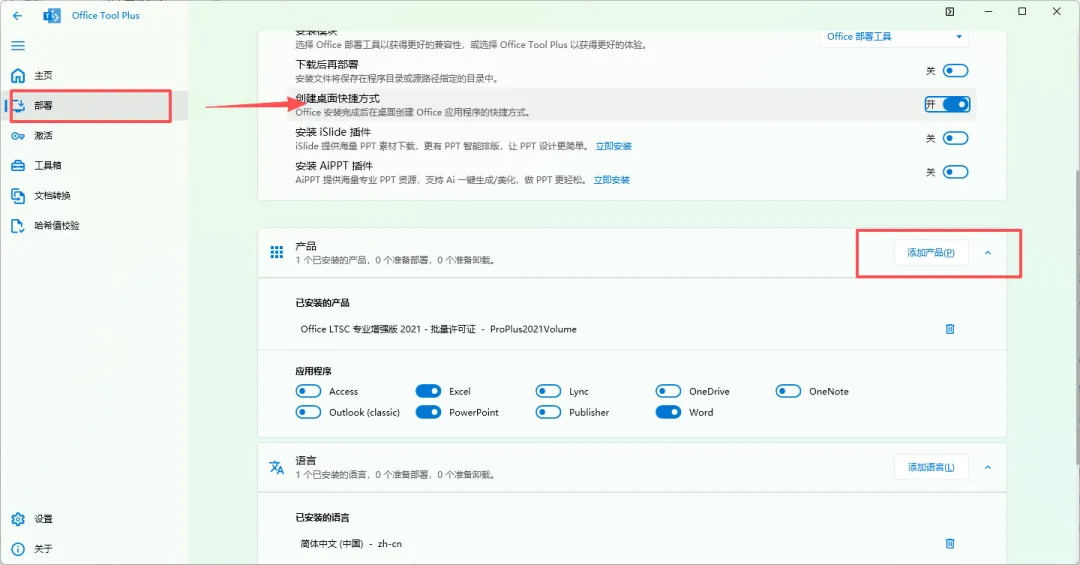Click the info icon for 关于

click(x=18, y=549)
